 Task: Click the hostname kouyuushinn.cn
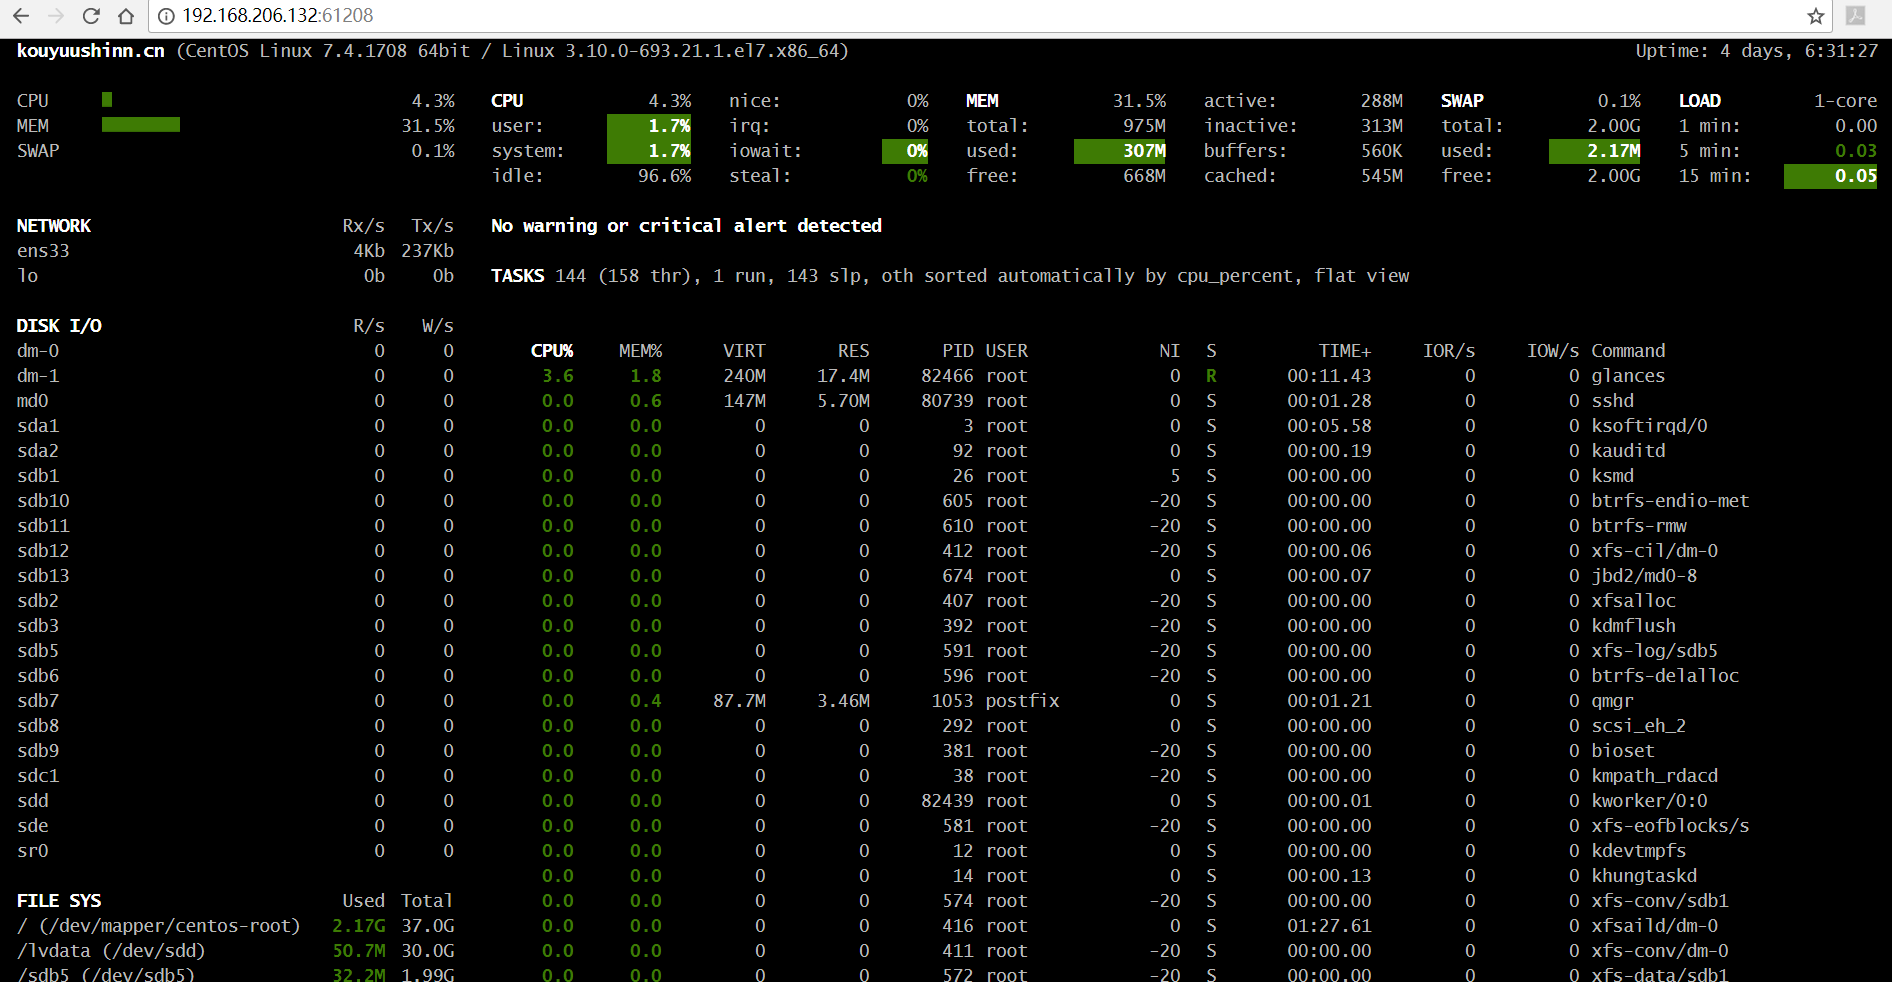point(91,51)
